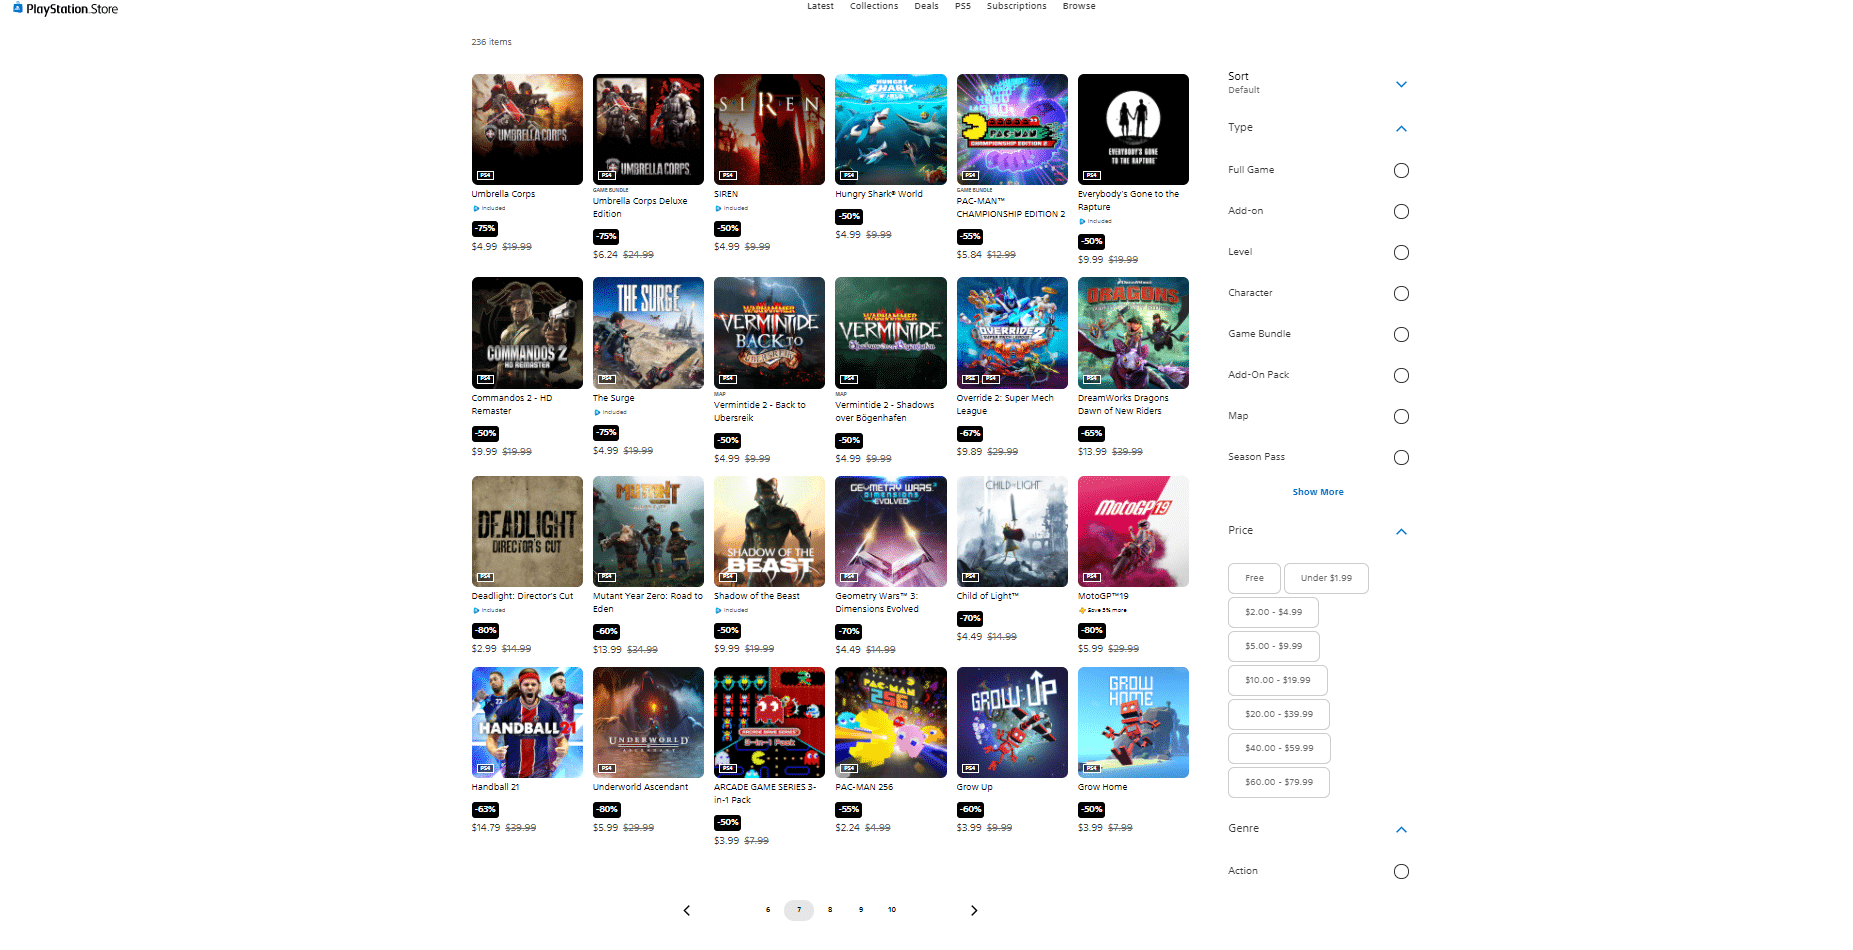Open the Handball 21 cover image
This screenshot has width=1853, height=950.
pos(527,722)
